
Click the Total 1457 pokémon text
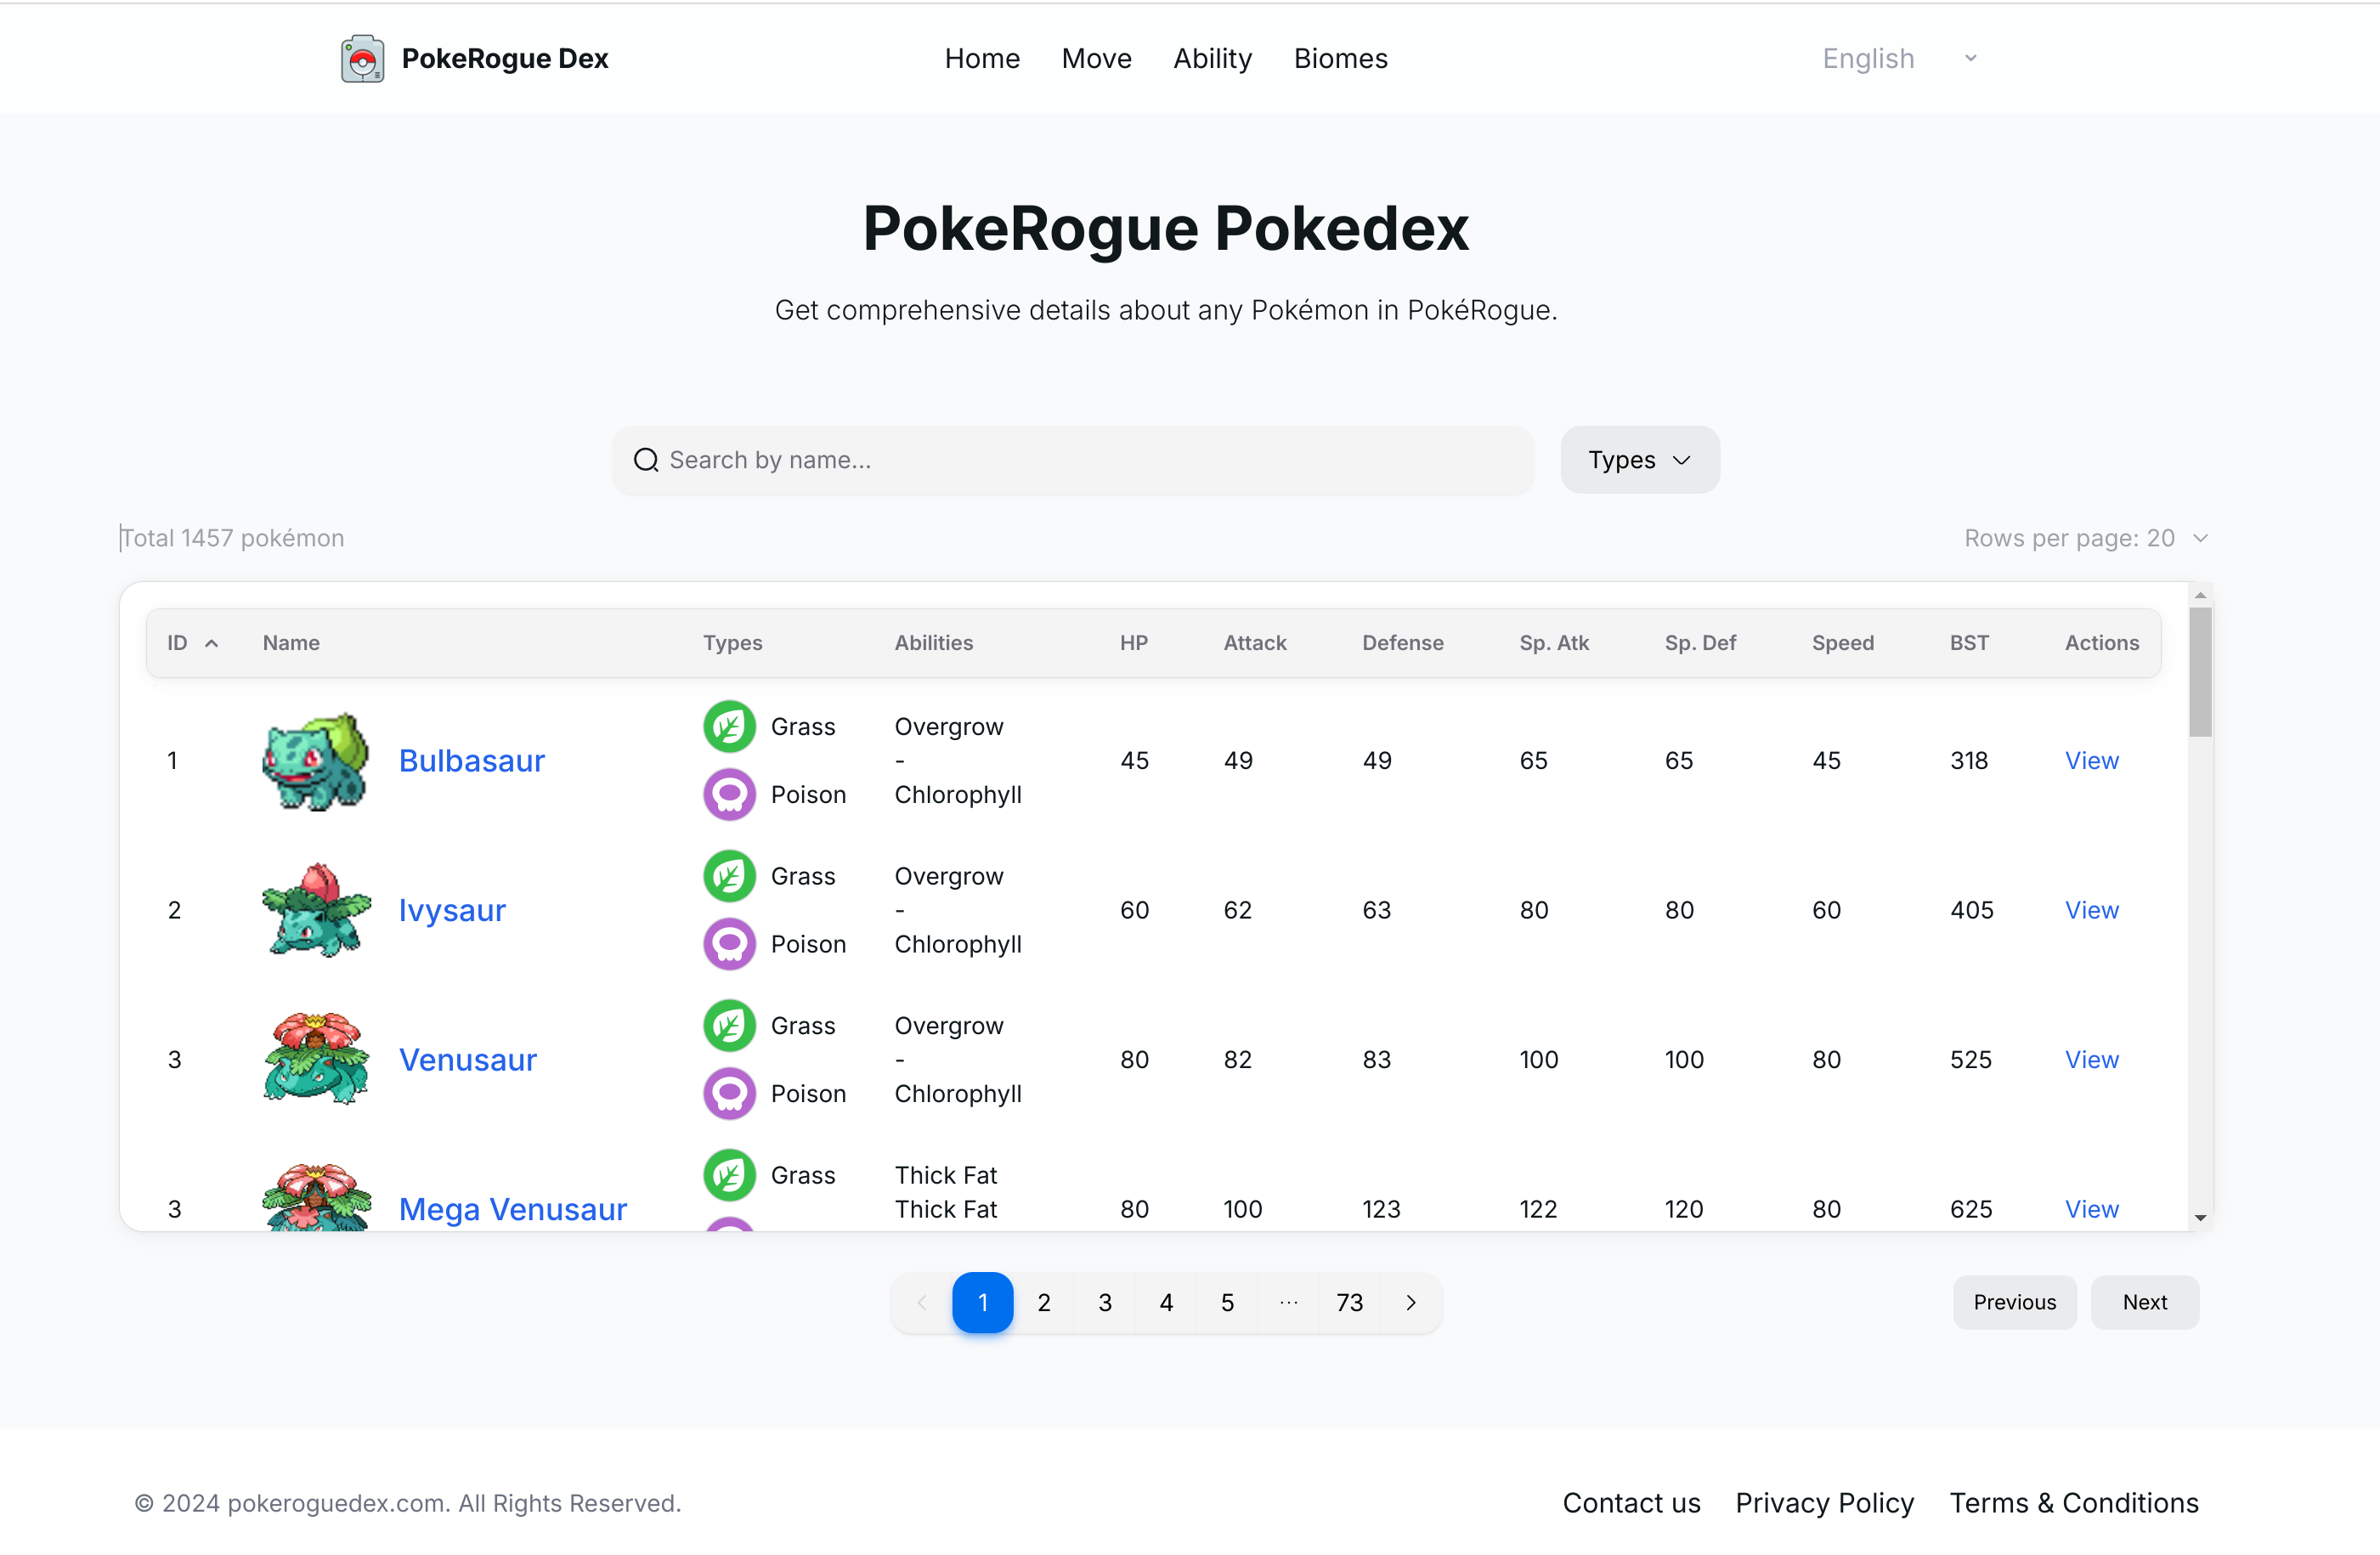[x=232, y=538]
